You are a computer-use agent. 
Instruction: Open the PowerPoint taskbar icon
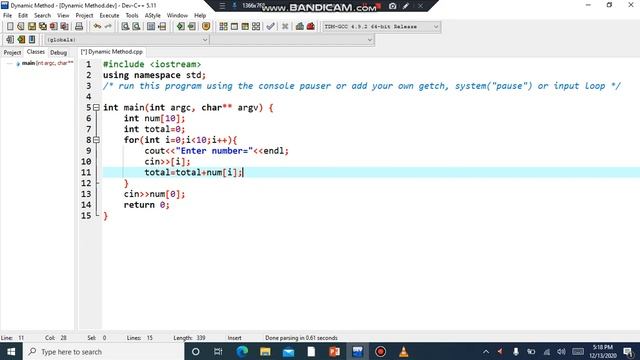pyautogui.click(x=334, y=351)
